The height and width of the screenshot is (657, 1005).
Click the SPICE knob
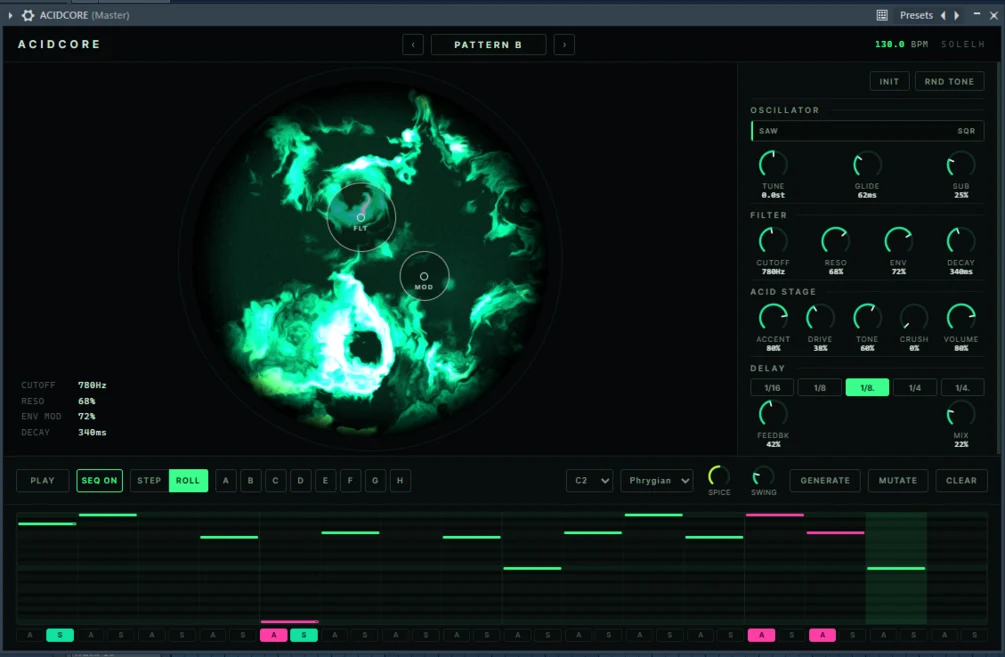pyautogui.click(x=718, y=476)
